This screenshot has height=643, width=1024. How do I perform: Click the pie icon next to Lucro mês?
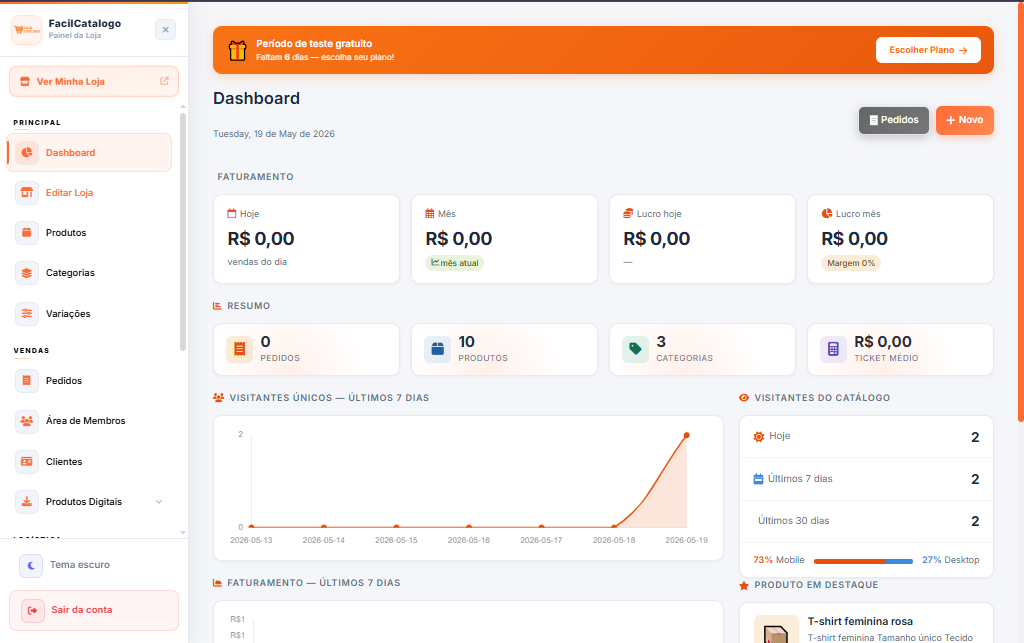pyautogui.click(x=827, y=213)
